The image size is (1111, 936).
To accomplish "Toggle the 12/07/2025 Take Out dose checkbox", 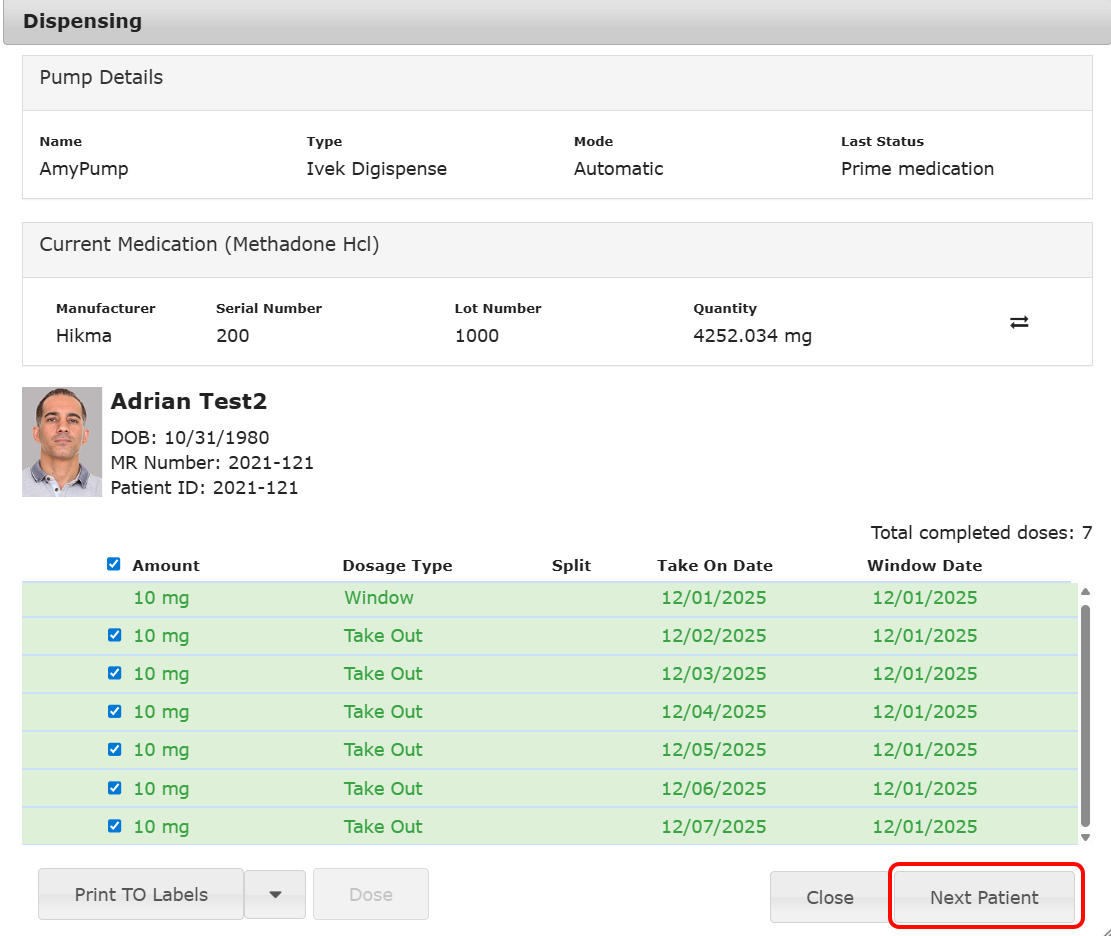I will 114,826.
